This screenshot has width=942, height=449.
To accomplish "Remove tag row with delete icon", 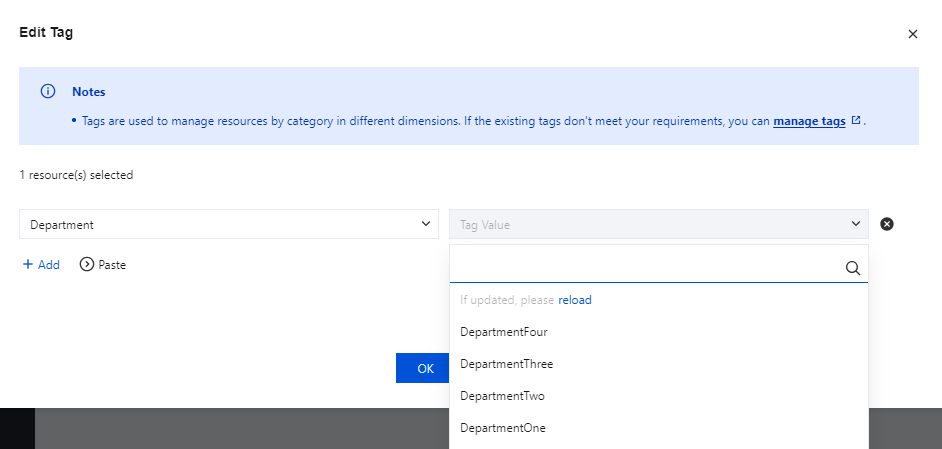I will [x=886, y=224].
